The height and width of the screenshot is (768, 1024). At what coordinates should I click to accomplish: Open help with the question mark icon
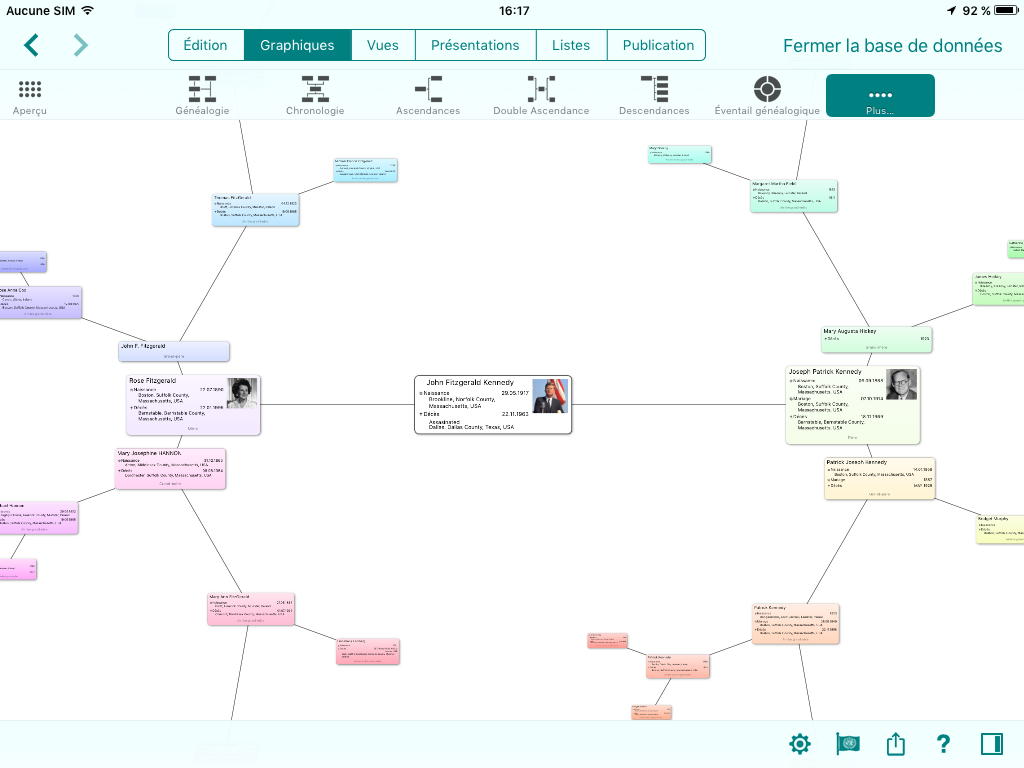click(x=943, y=743)
